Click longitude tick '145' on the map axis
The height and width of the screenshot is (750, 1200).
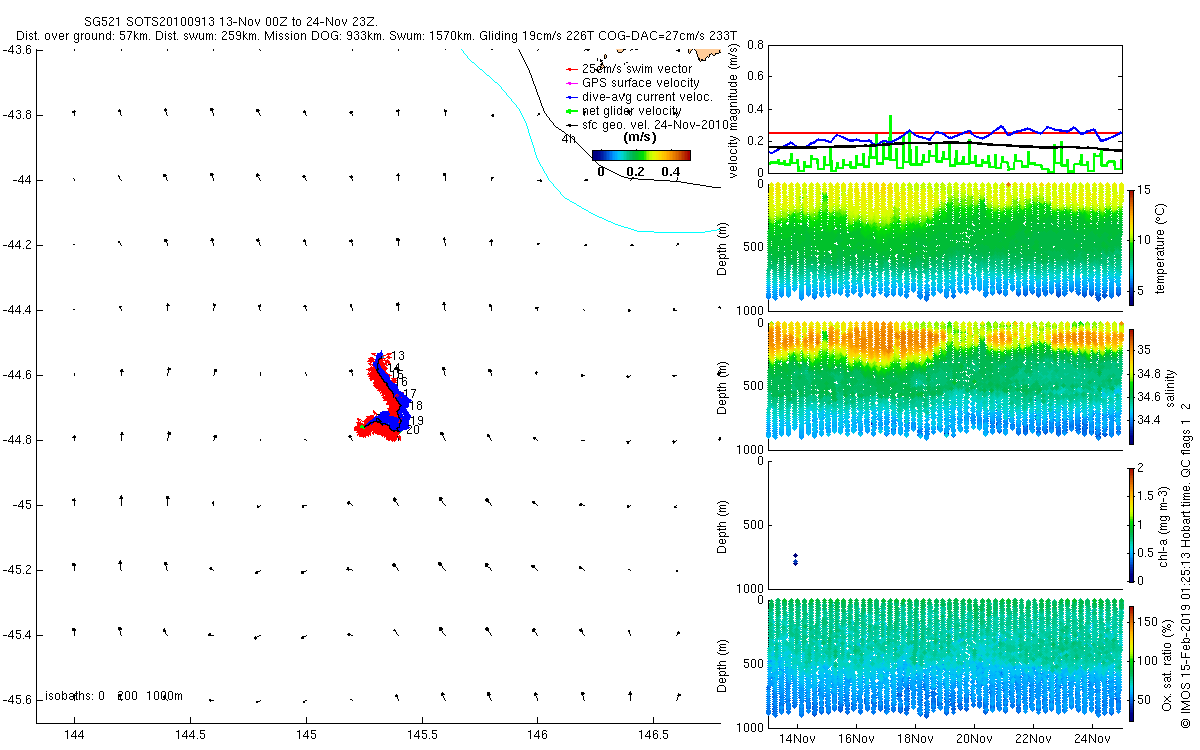point(306,734)
